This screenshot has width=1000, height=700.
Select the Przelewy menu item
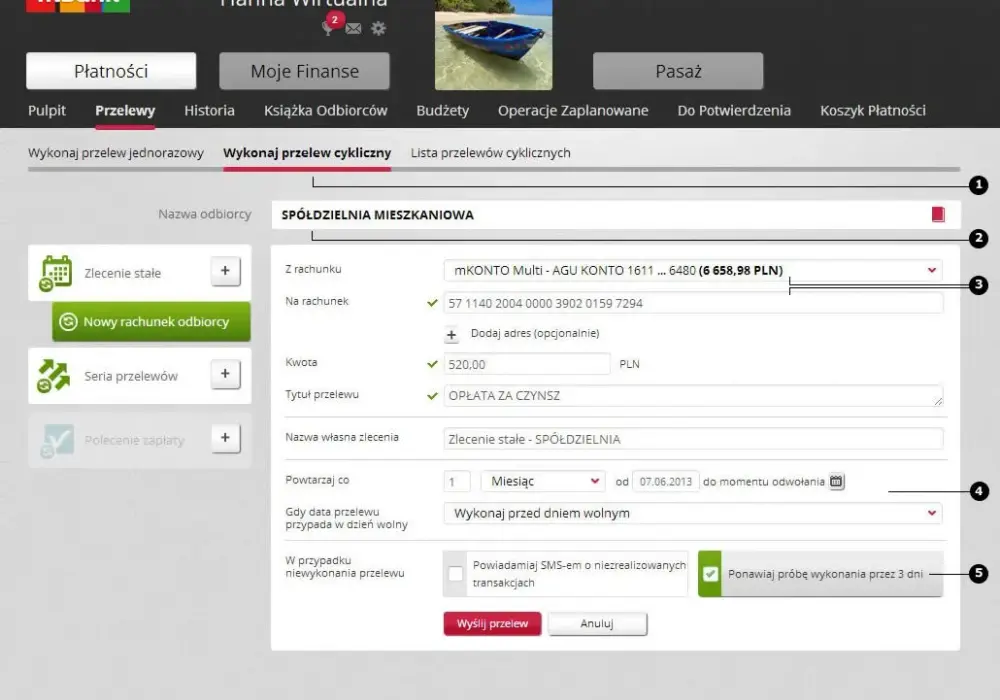pyautogui.click(x=125, y=110)
